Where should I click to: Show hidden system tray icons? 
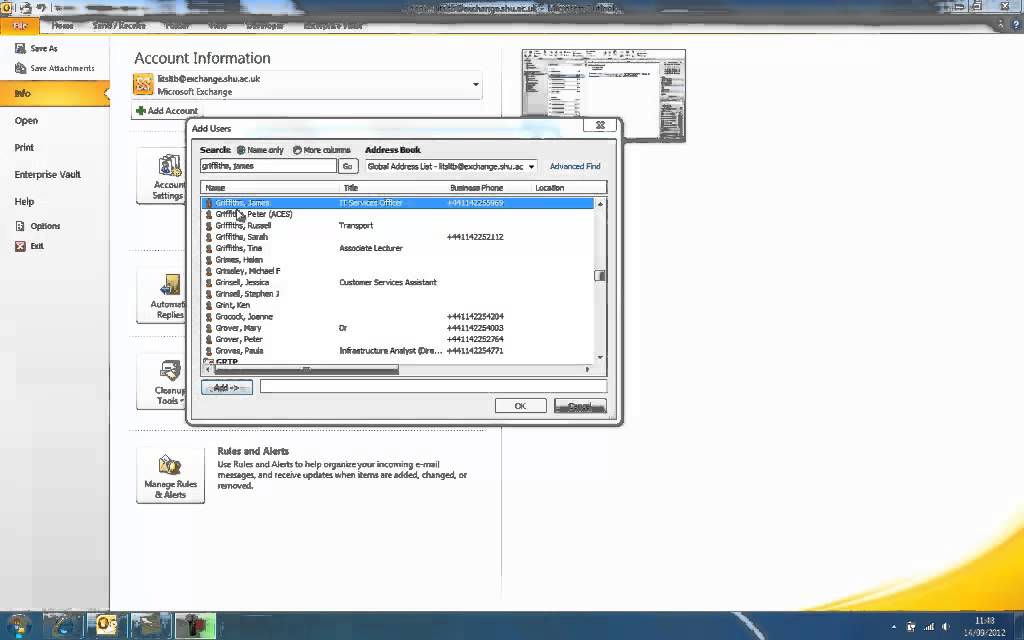[x=894, y=627]
